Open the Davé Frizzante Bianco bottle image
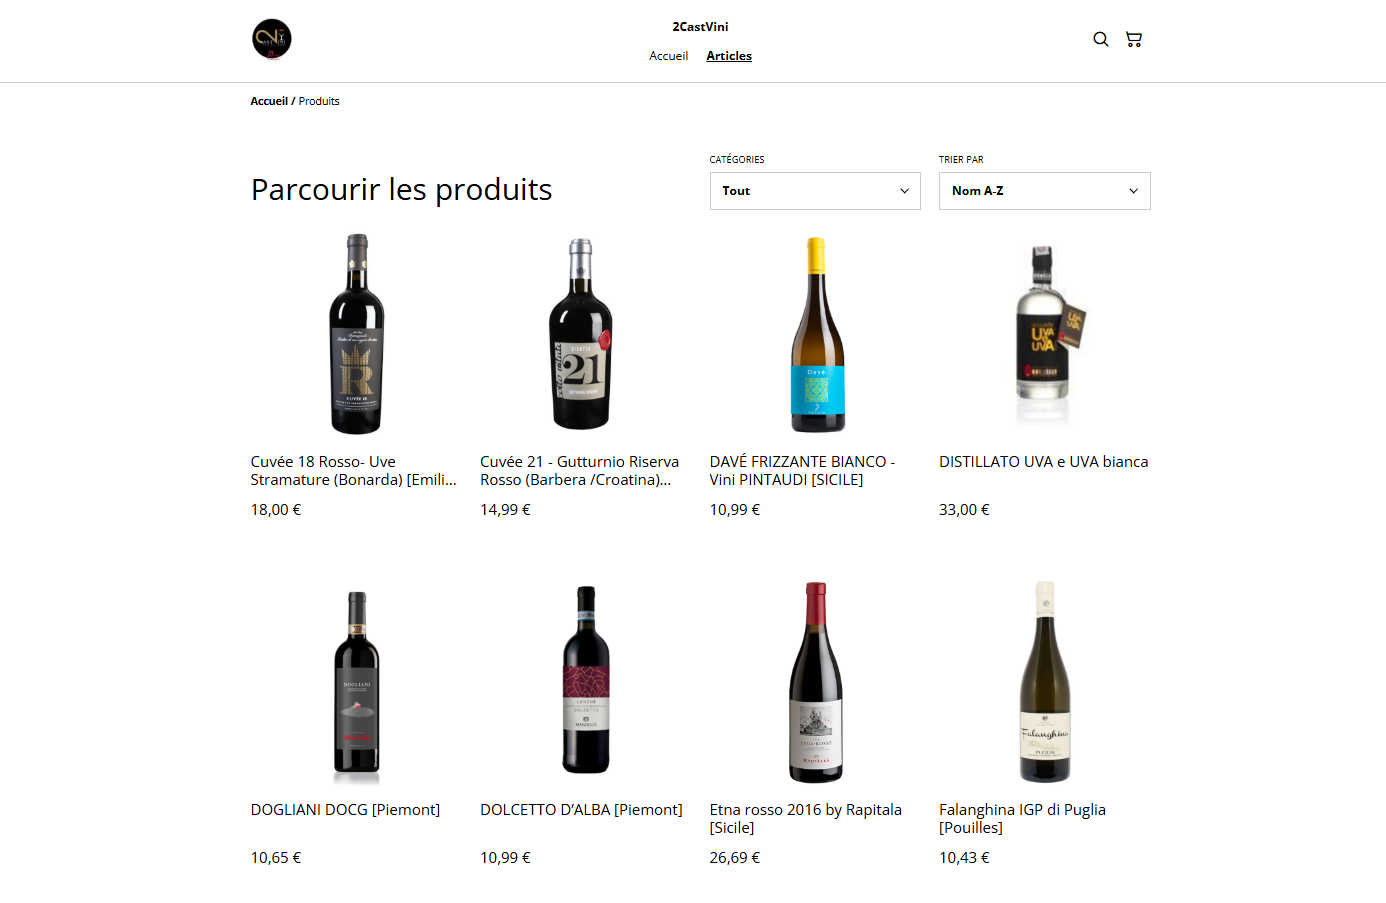This screenshot has width=1386, height=903. click(817, 334)
